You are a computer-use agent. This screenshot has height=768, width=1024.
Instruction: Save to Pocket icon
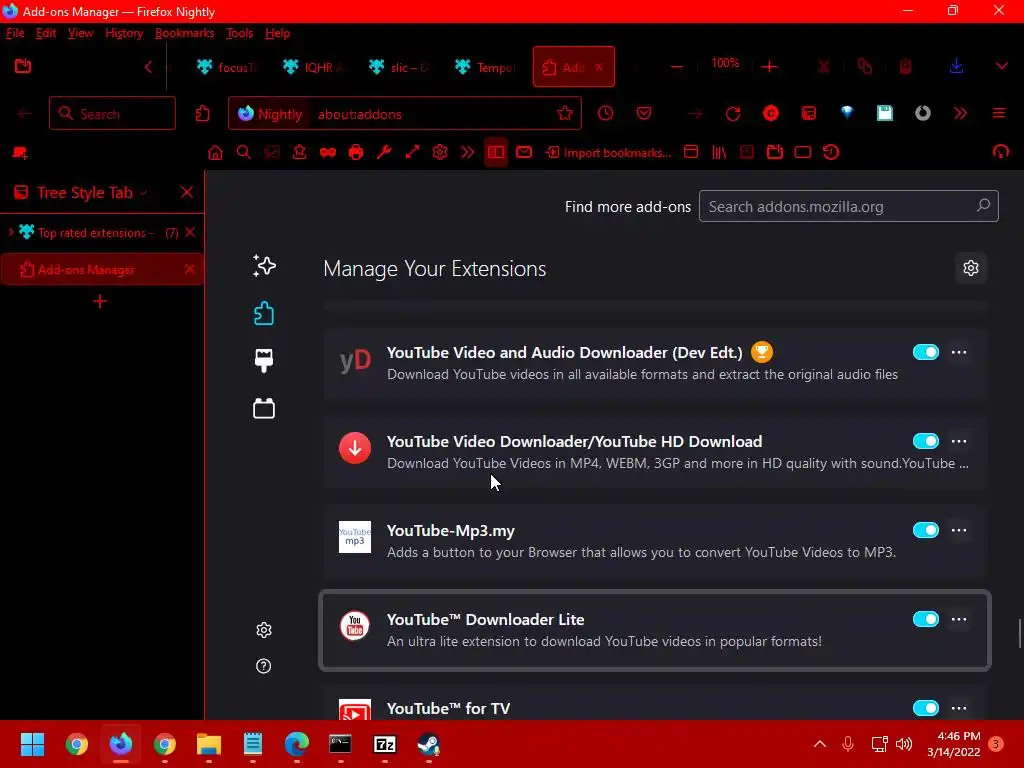644,114
